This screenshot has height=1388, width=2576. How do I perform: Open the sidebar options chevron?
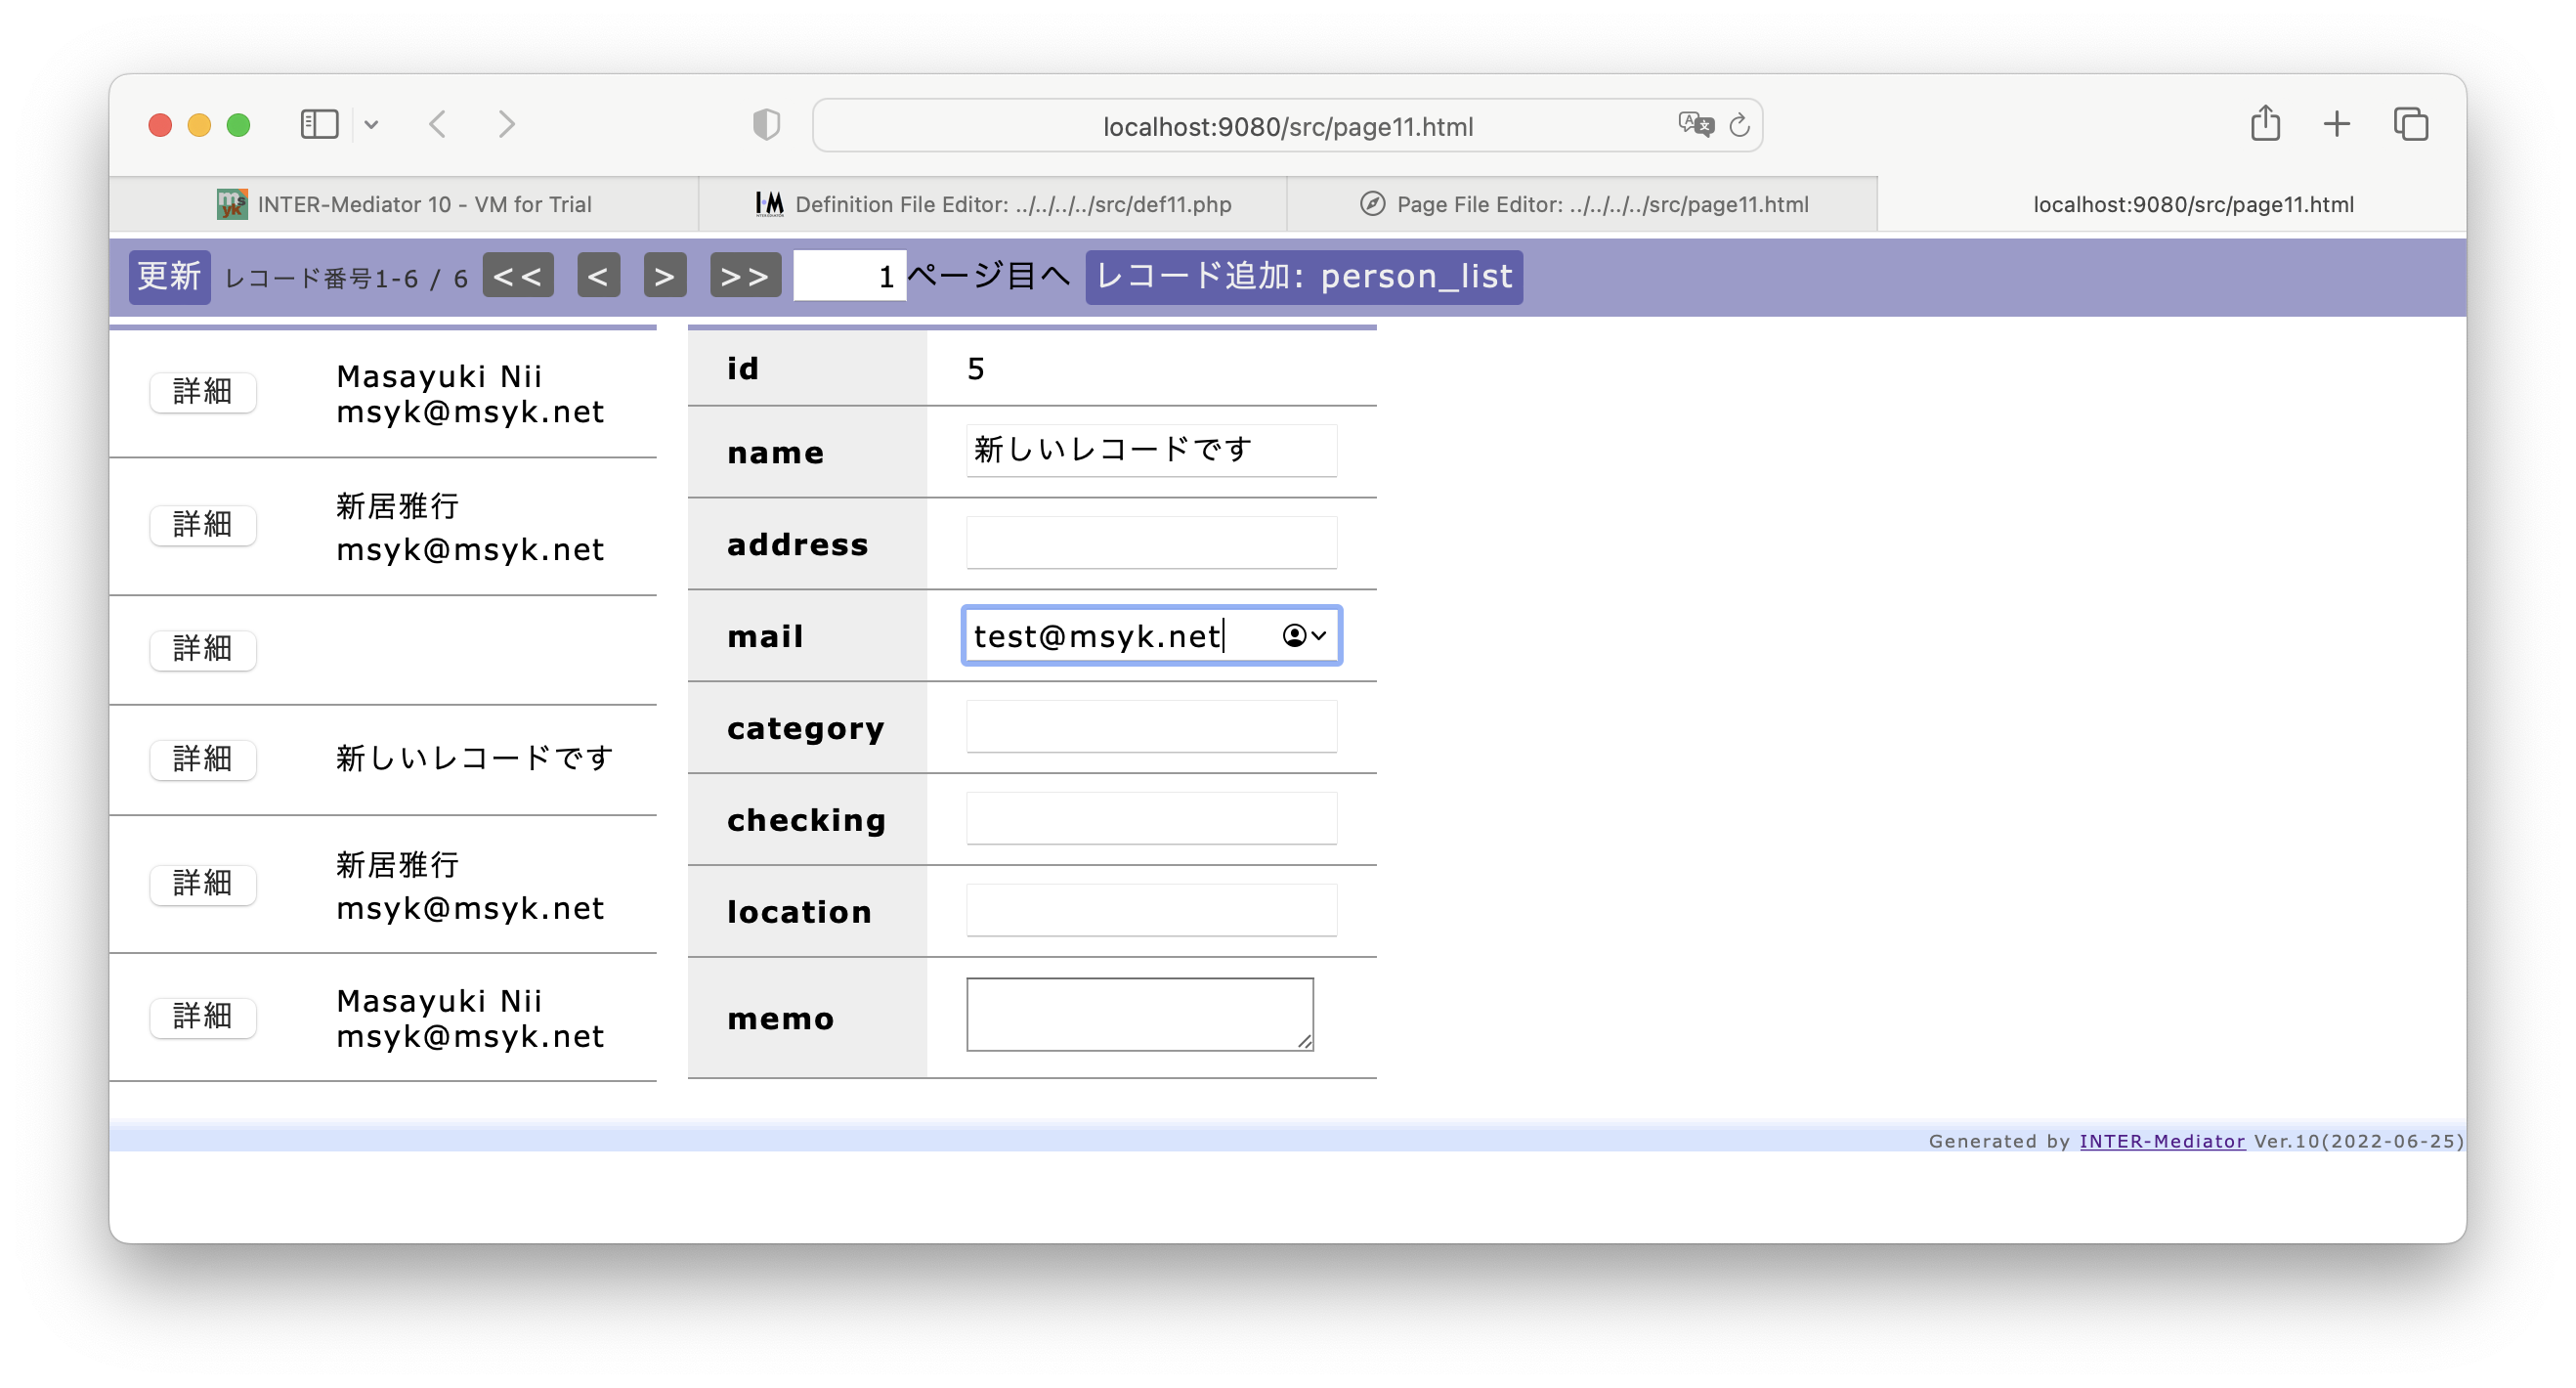371,125
